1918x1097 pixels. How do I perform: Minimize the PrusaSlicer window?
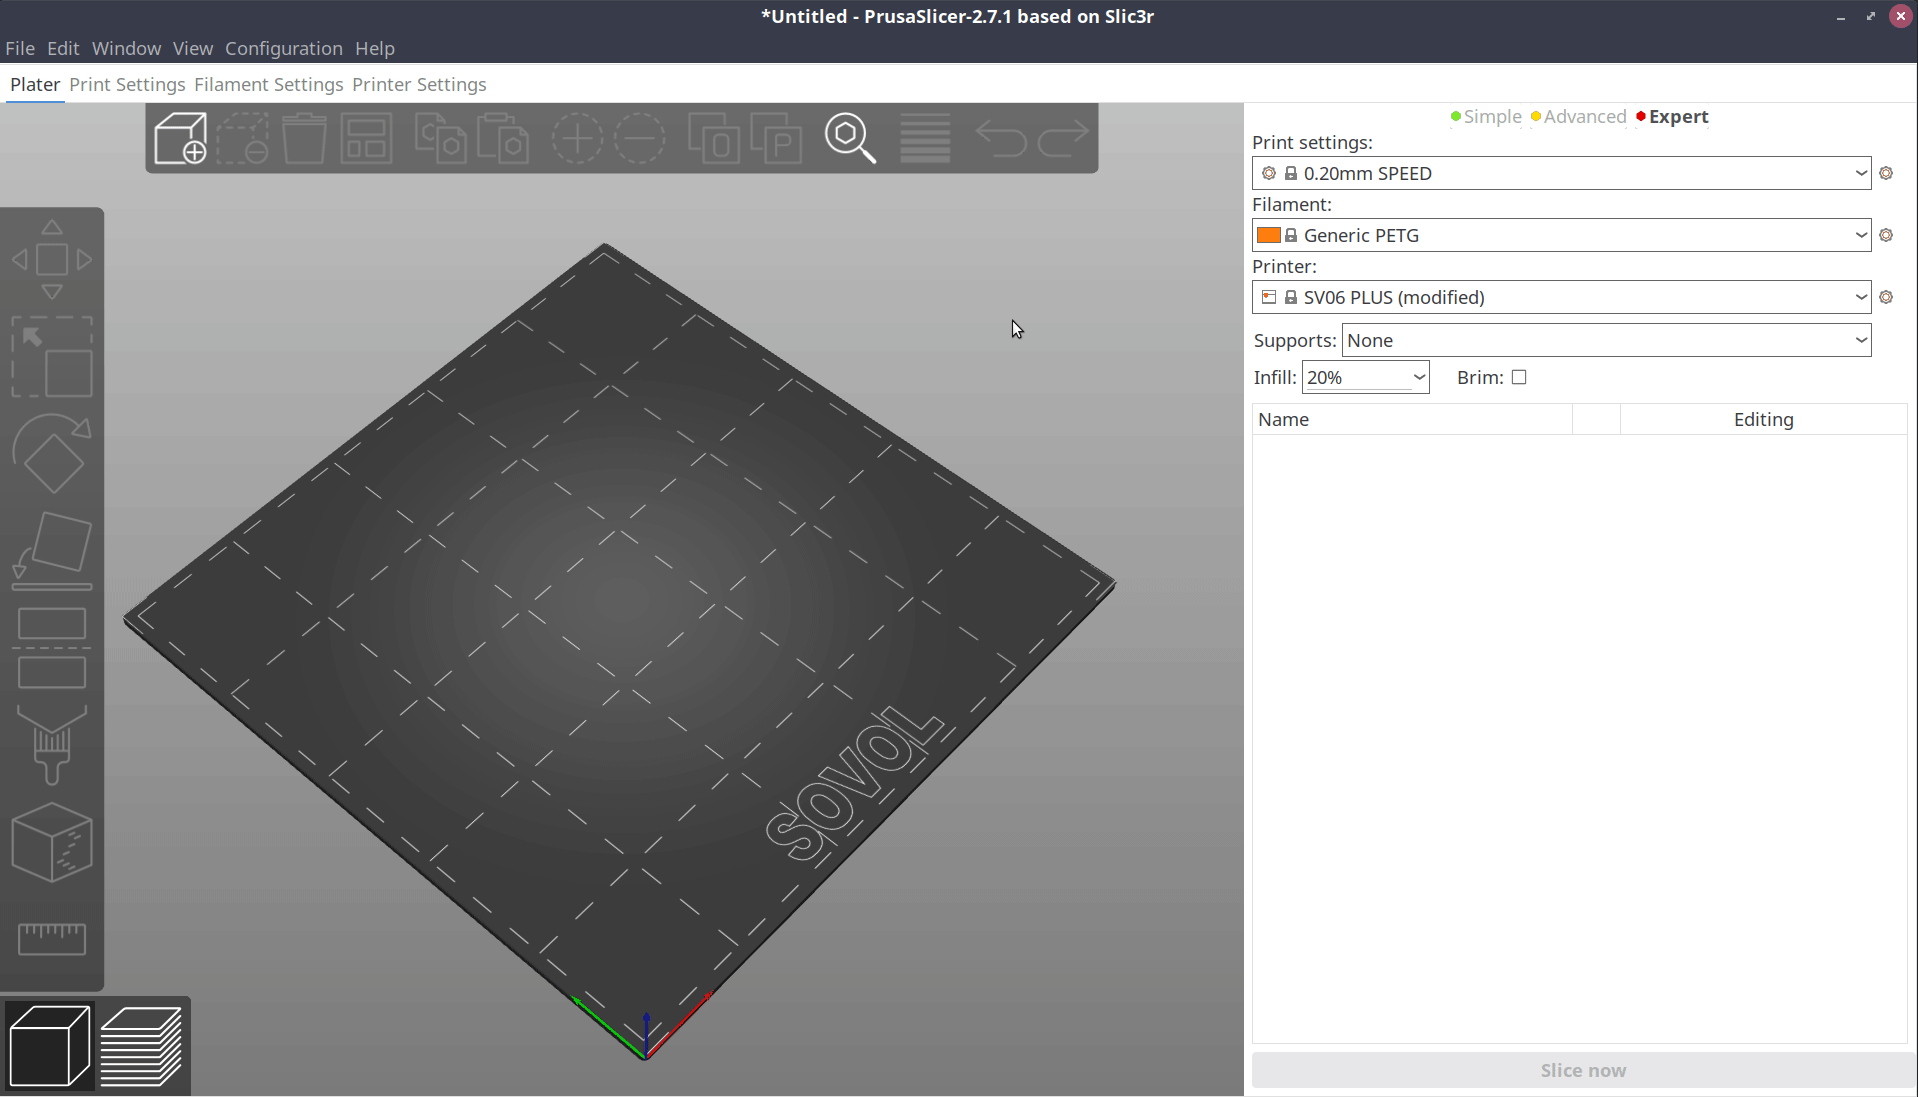pos(1841,16)
